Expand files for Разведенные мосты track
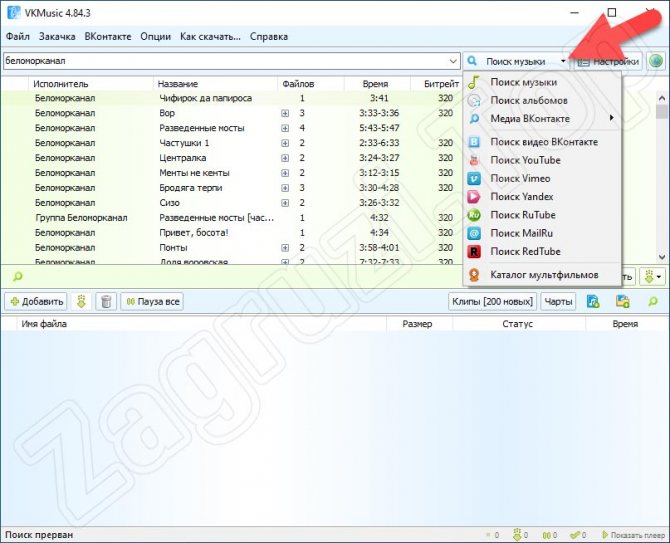 (x=285, y=128)
